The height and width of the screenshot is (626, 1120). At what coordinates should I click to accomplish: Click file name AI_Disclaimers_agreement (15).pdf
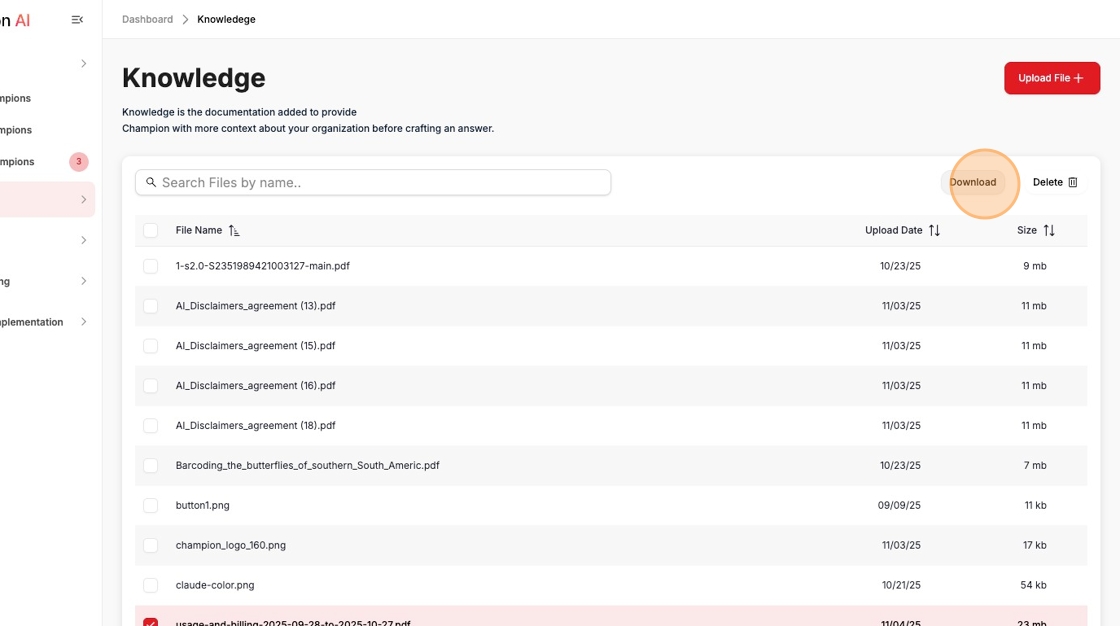pos(255,346)
